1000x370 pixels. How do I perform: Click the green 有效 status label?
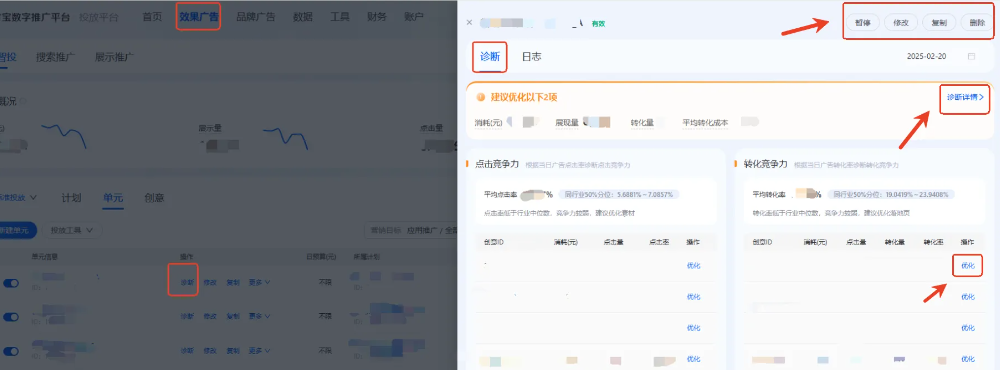pyautogui.click(x=598, y=24)
